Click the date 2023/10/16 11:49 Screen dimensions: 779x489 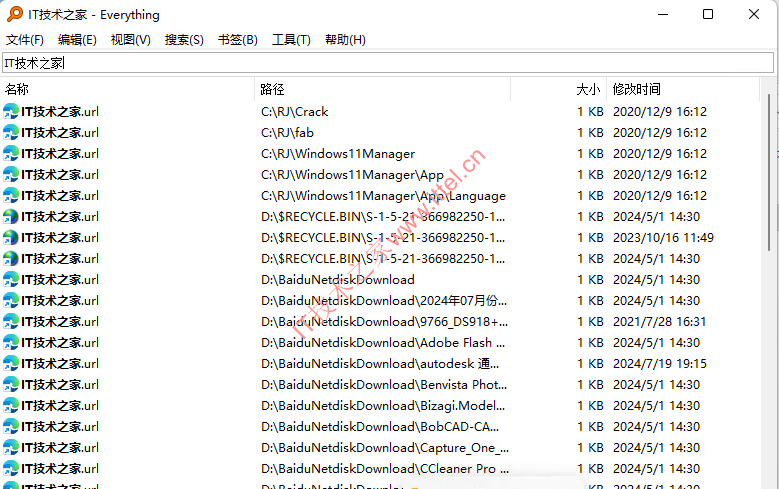pos(663,238)
